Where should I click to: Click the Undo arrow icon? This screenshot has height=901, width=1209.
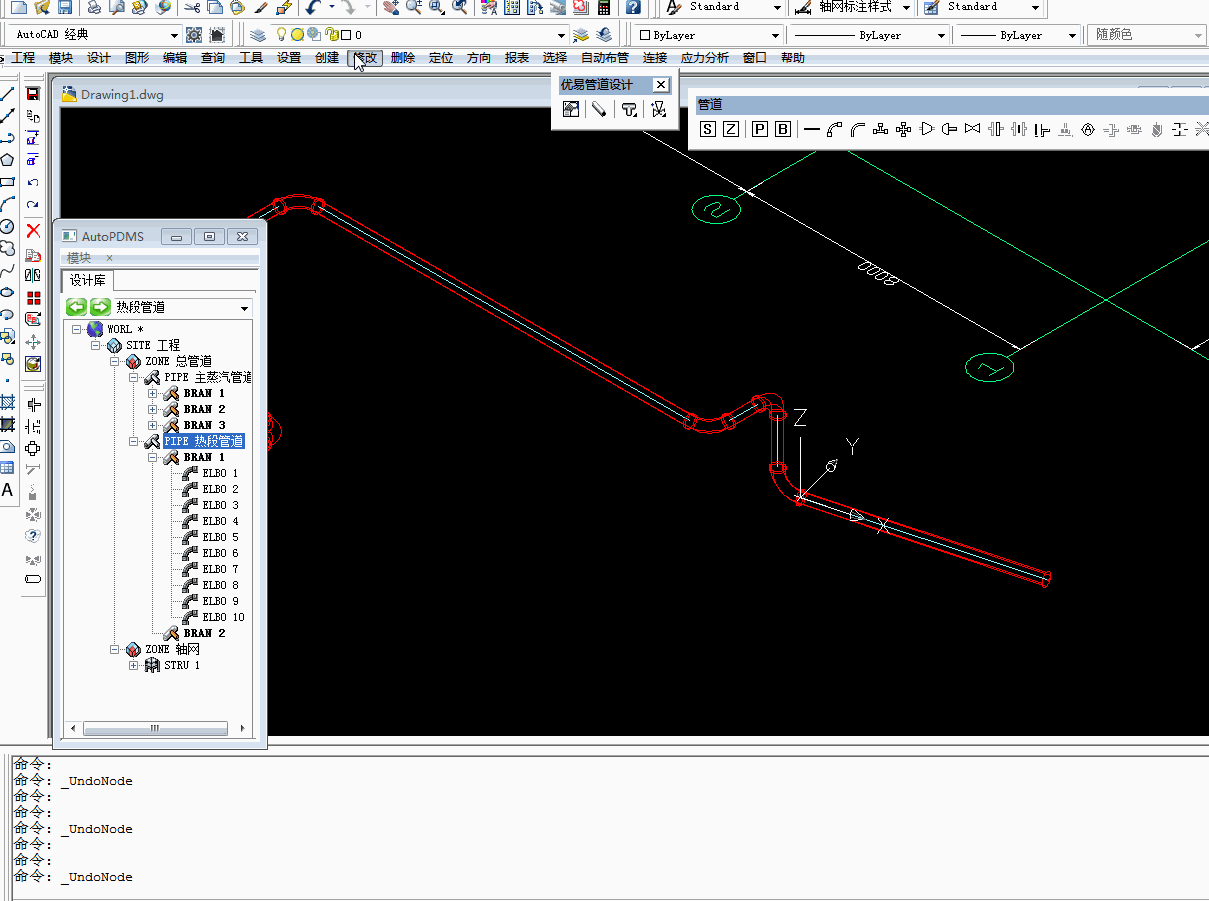312,7
